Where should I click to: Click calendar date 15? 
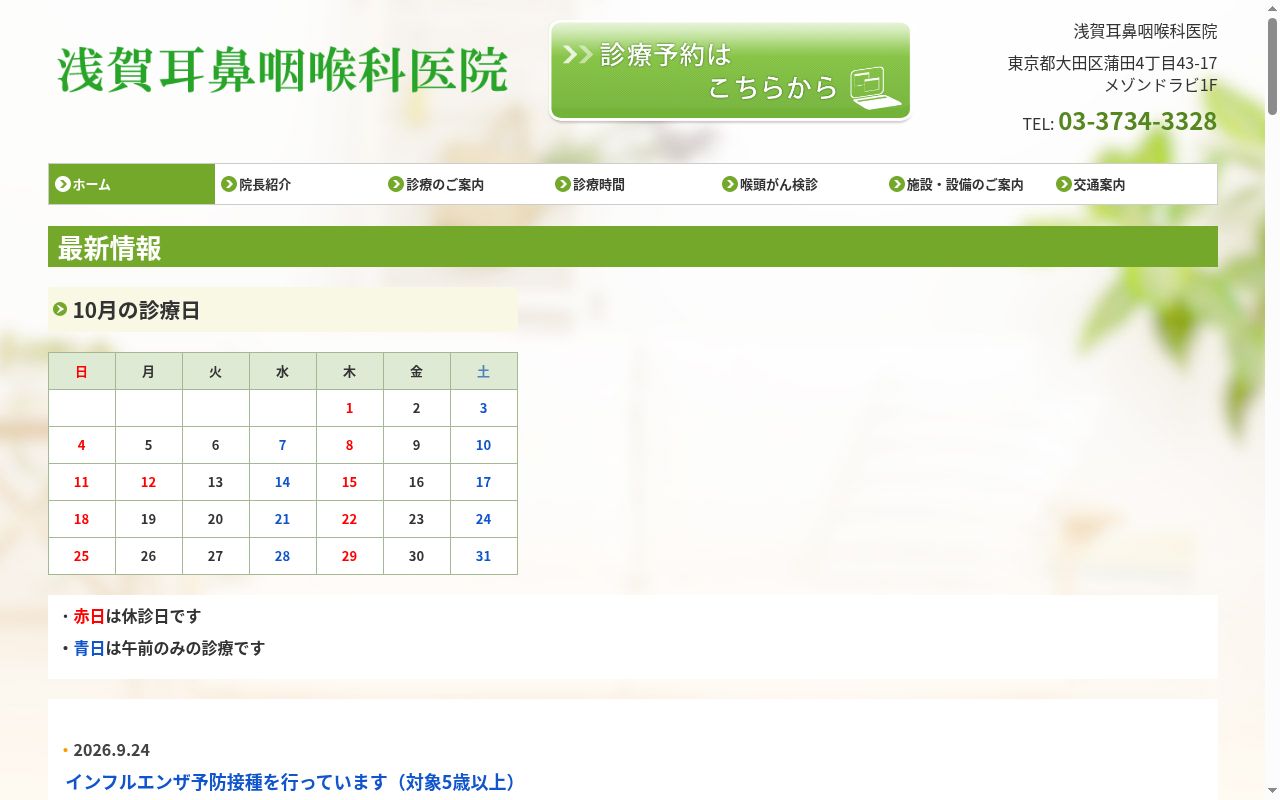349,482
